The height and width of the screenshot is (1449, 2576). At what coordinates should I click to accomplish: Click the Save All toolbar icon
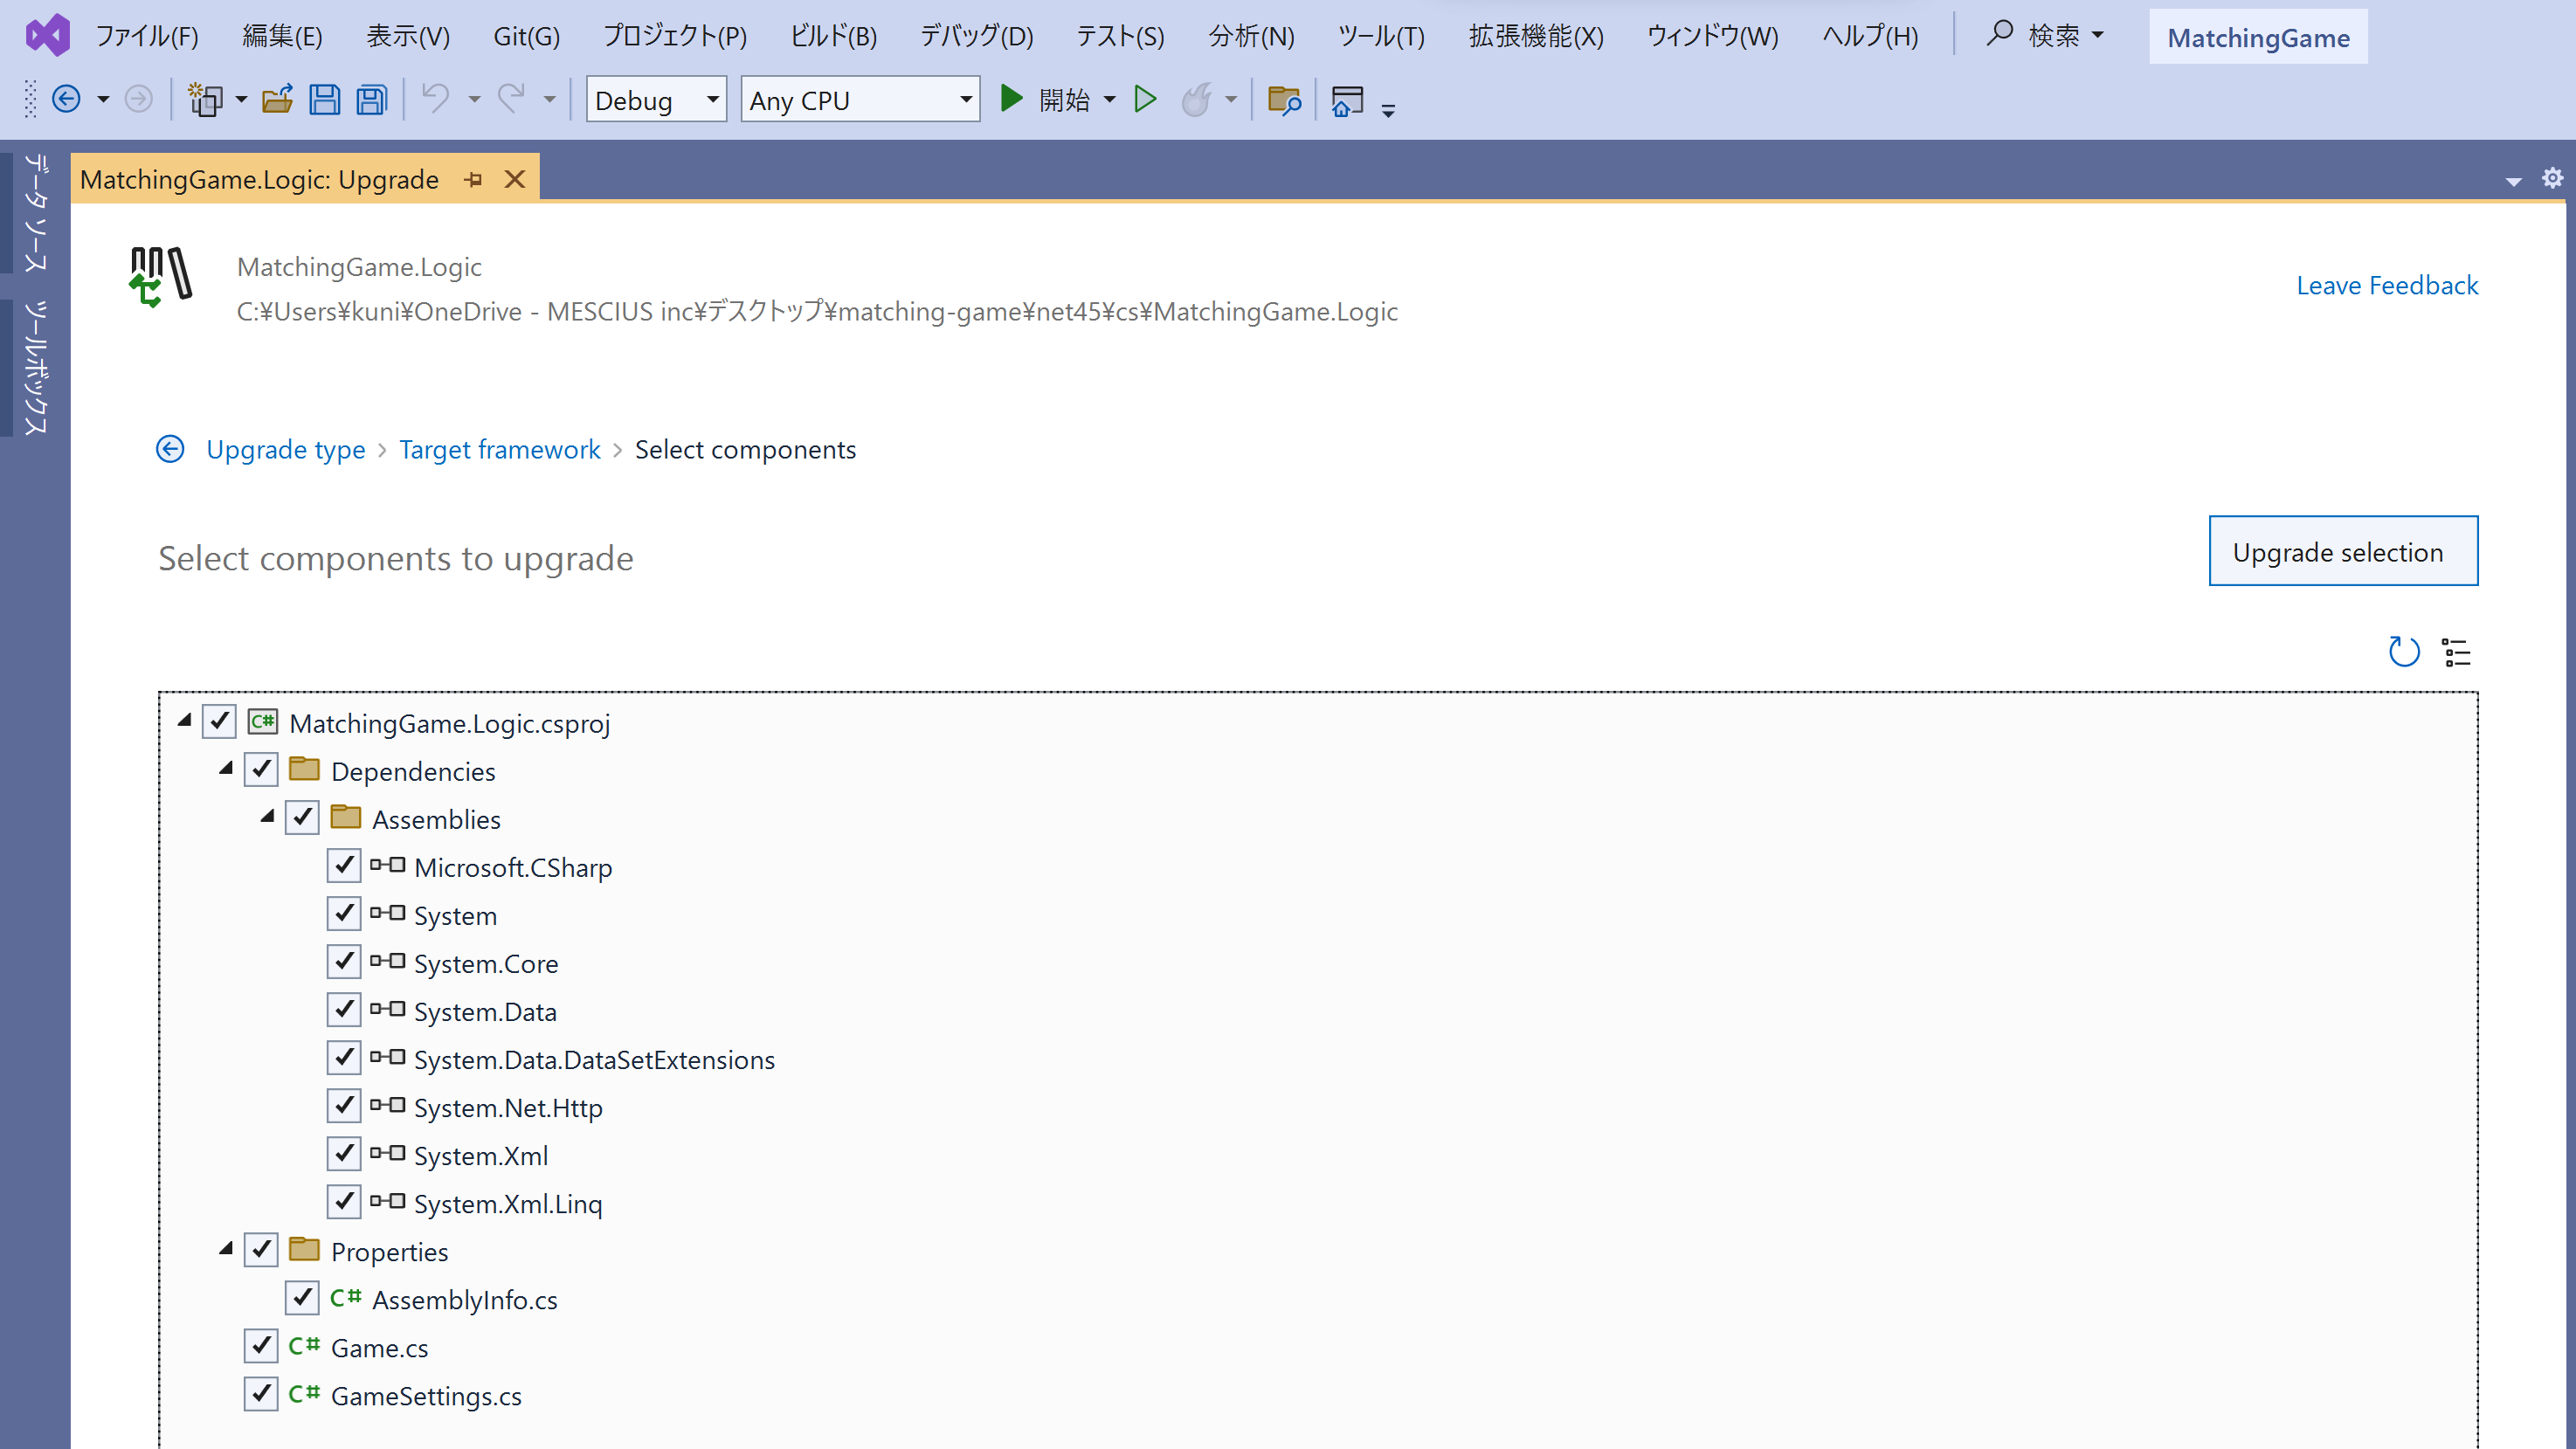372,100
